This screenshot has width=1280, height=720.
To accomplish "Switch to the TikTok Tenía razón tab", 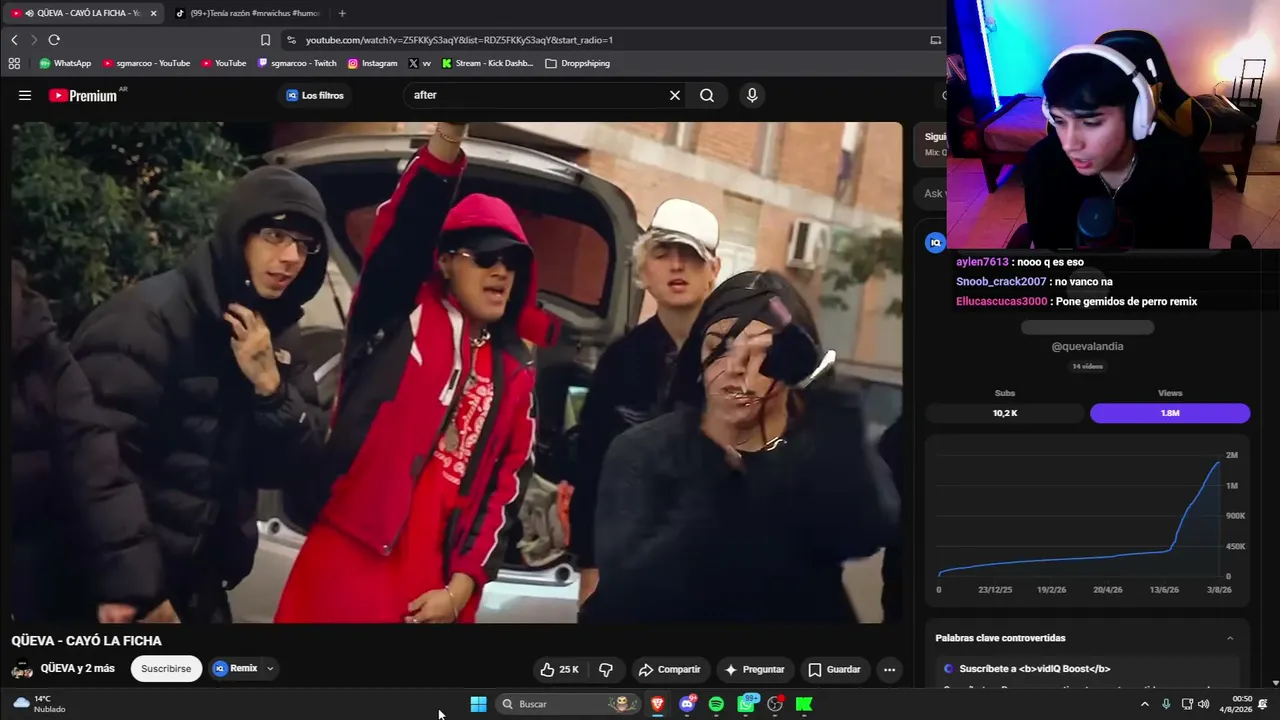I will pos(247,13).
